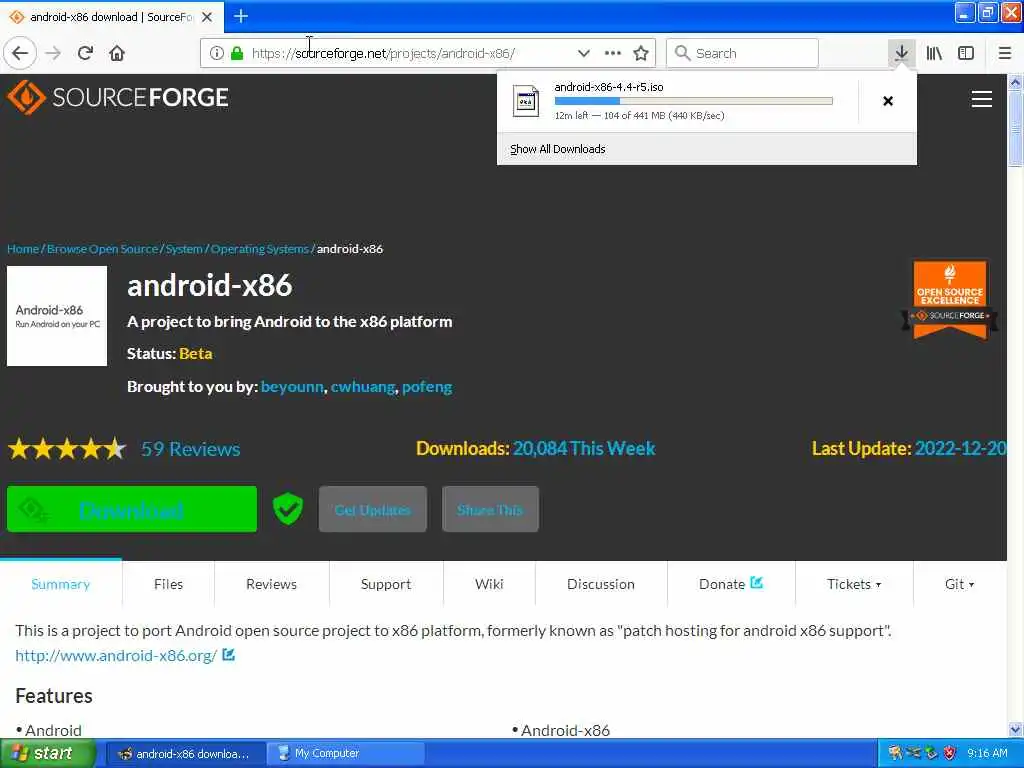
Task: Click the scrollbar up arrow
Action: 1015,82
